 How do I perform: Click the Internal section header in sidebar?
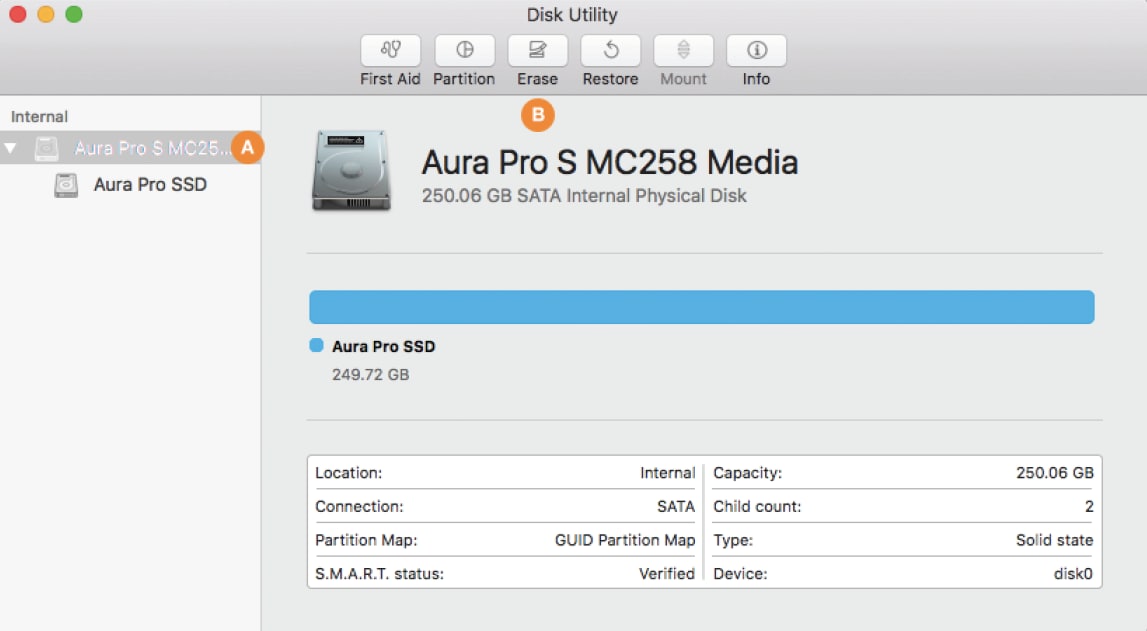point(40,117)
